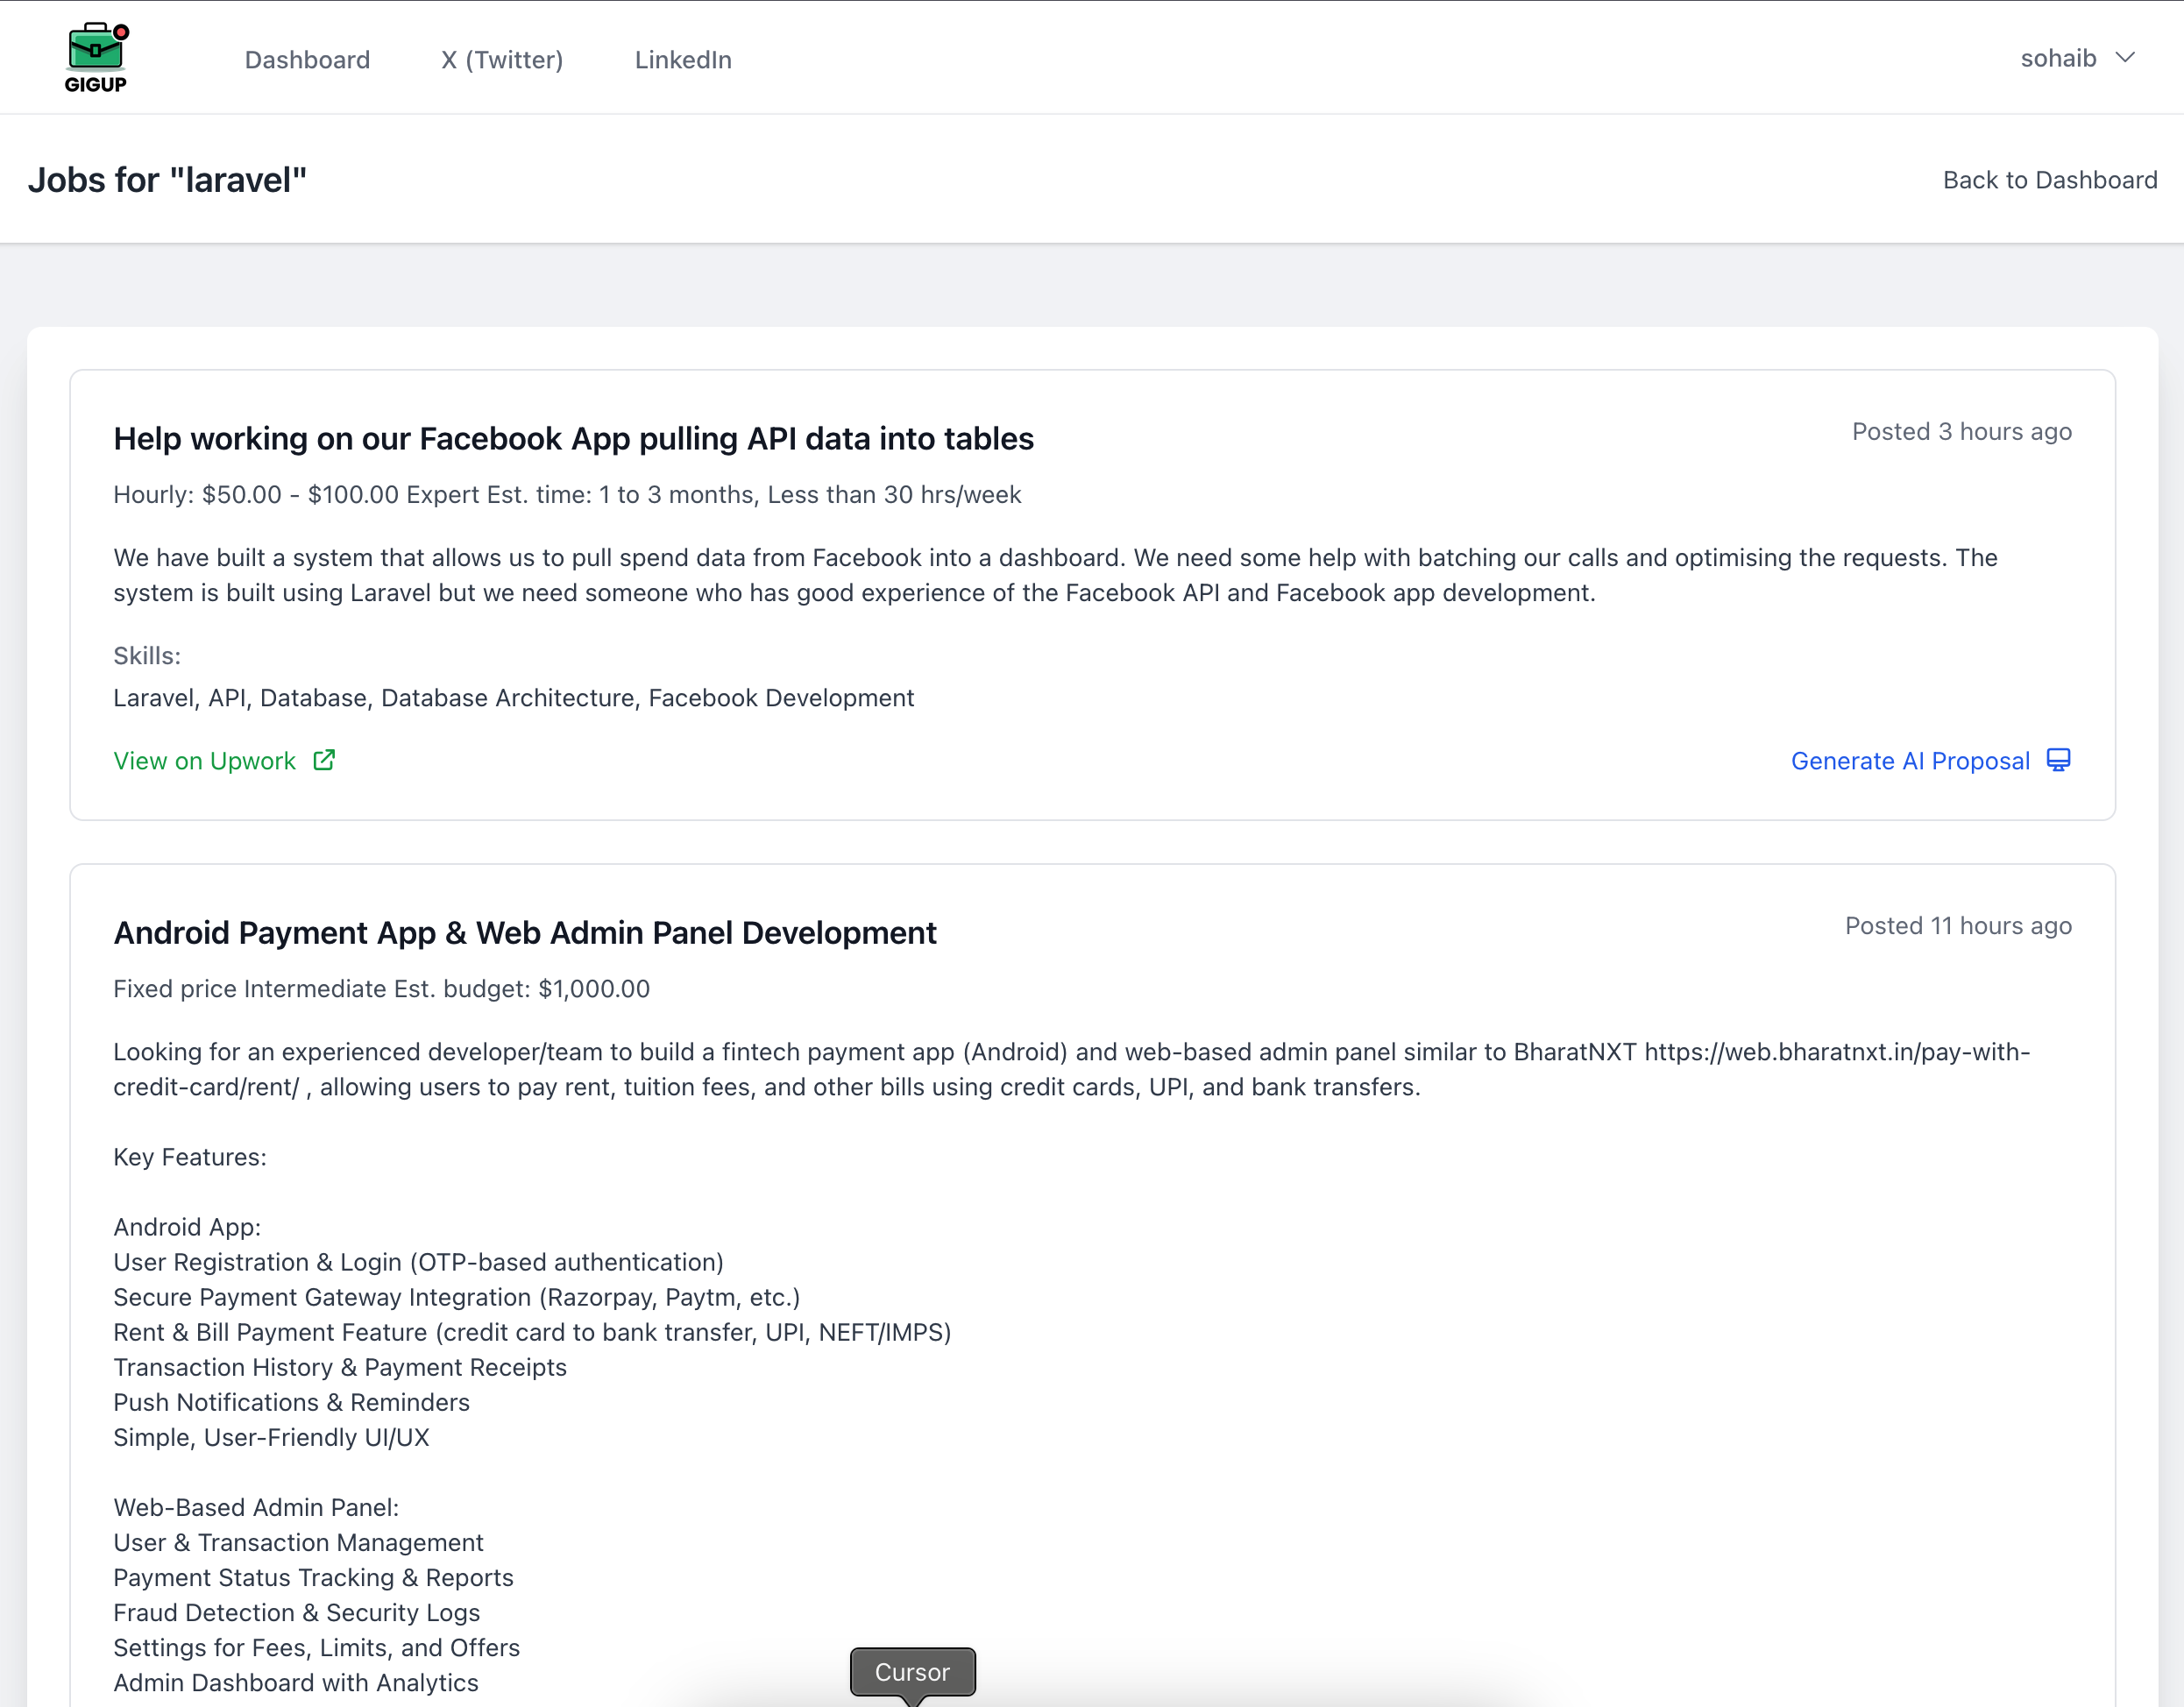
Task: Click external-link icon beside View on Upwork
Action: pyautogui.click(x=324, y=760)
